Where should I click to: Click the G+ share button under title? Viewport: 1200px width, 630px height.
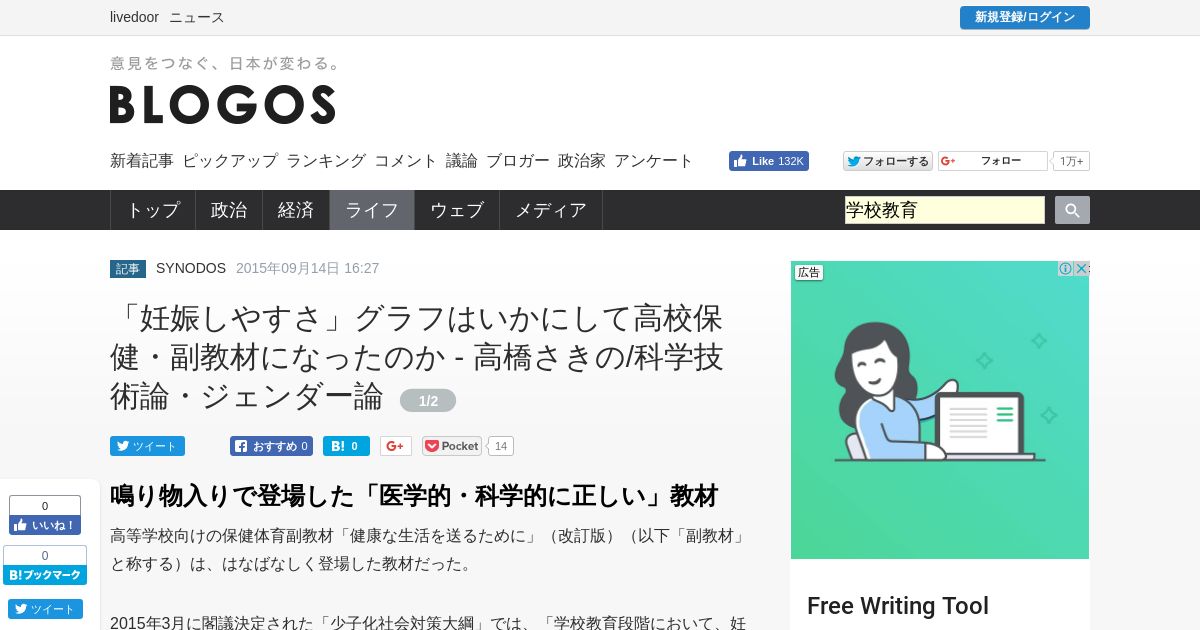(396, 446)
